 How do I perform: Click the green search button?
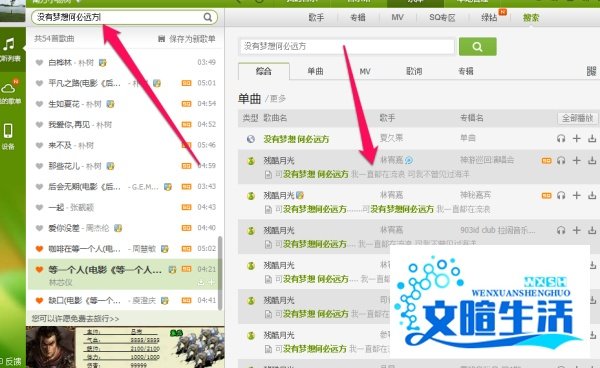pos(478,47)
